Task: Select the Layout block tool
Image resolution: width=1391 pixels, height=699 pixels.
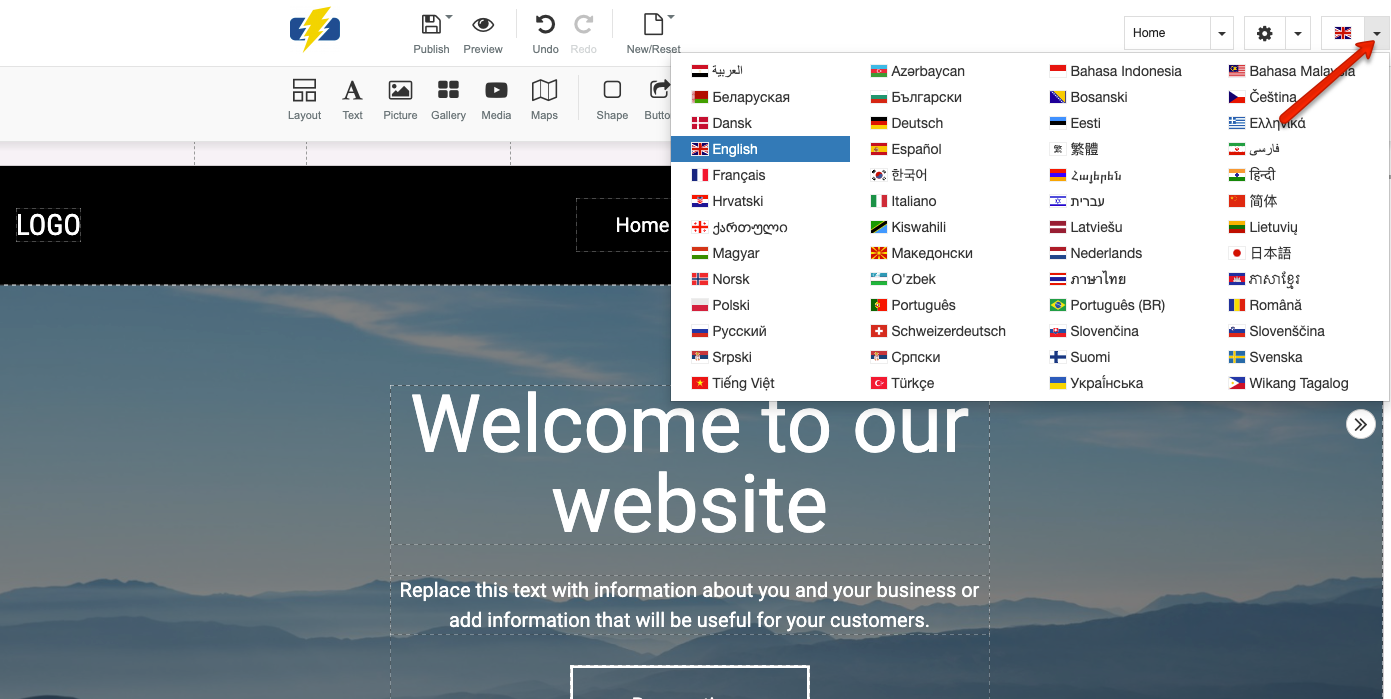Action: (x=304, y=98)
